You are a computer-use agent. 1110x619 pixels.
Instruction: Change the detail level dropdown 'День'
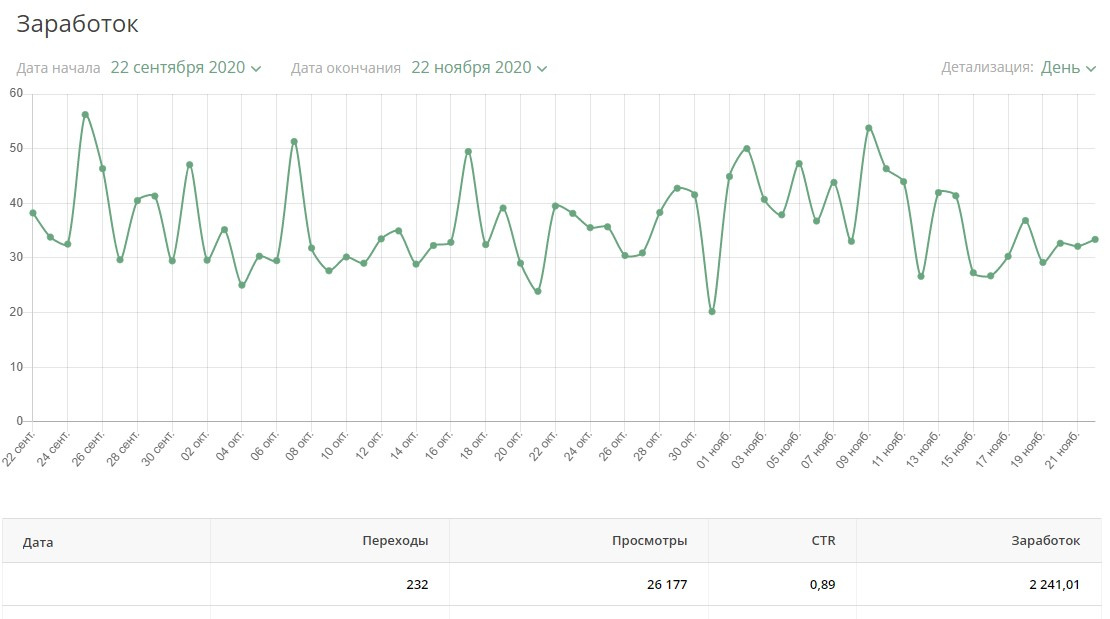point(1068,68)
